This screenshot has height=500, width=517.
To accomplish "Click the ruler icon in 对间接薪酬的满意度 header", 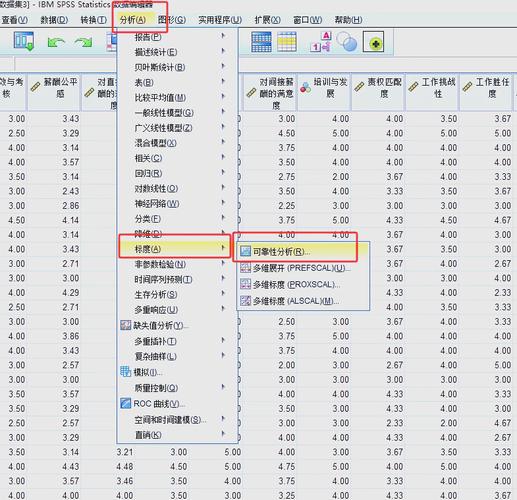I will click(x=251, y=92).
